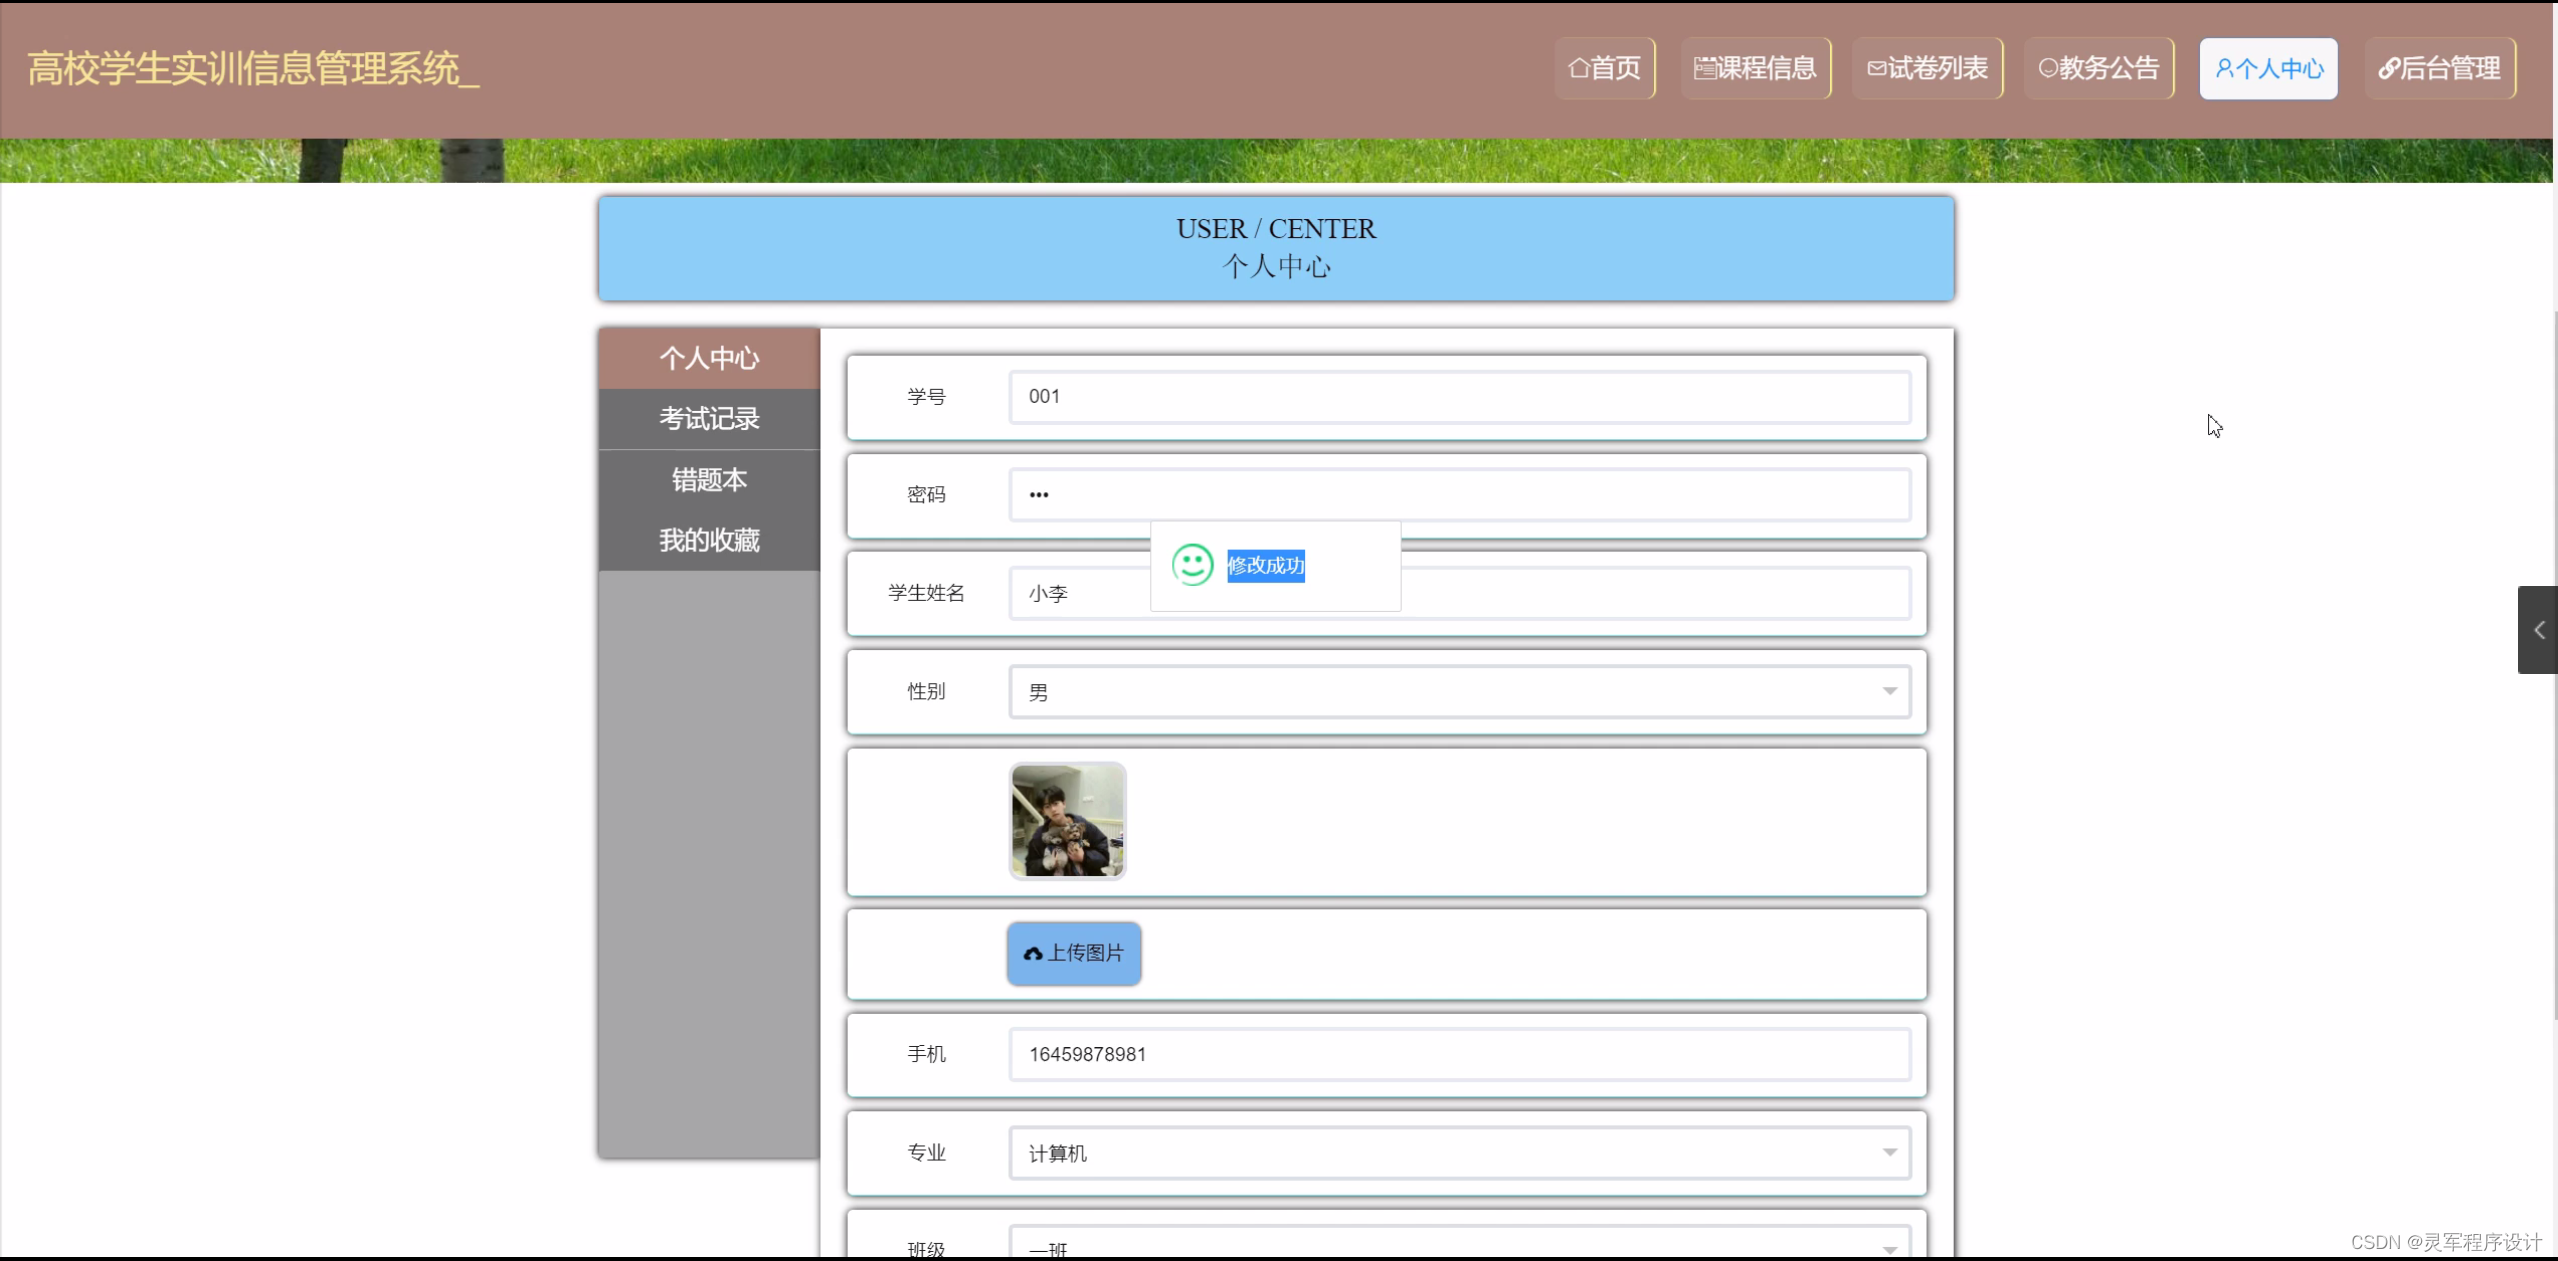Open 教务公告 via its announcement icon
Viewport: 2558px width, 1261px height.
click(x=2048, y=67)
